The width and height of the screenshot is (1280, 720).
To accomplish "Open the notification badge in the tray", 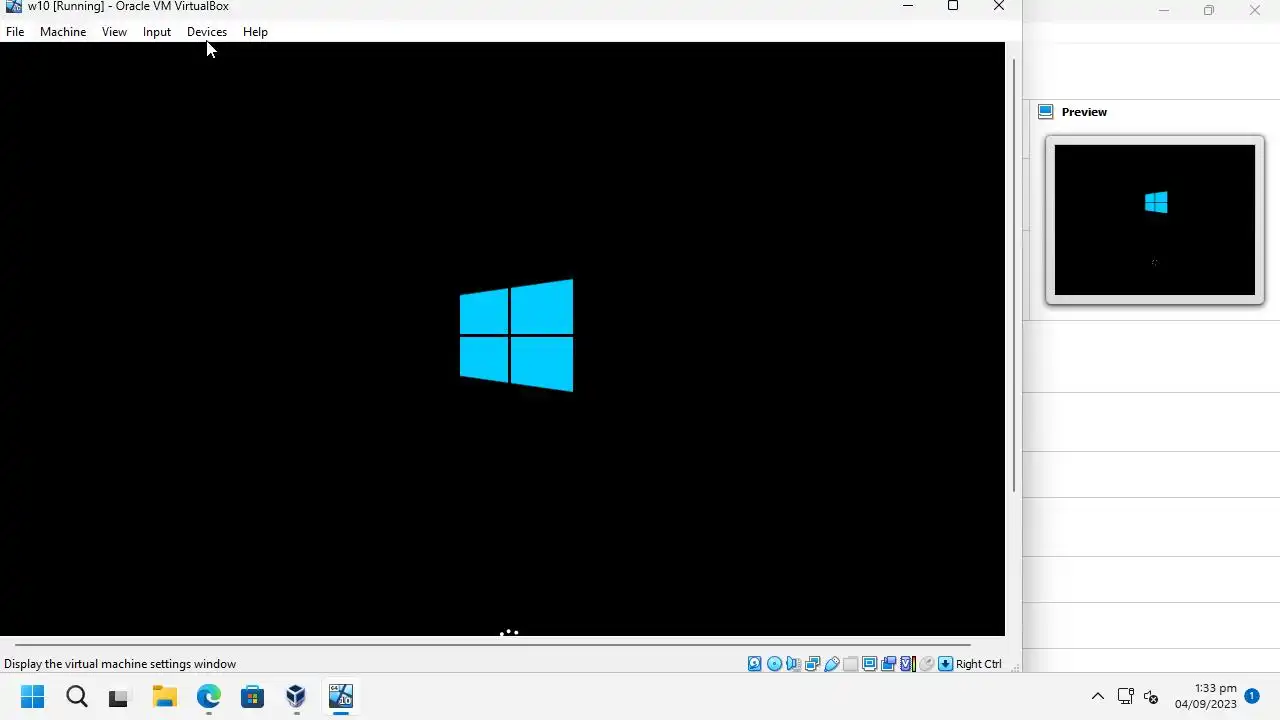I will [1252, 695].
